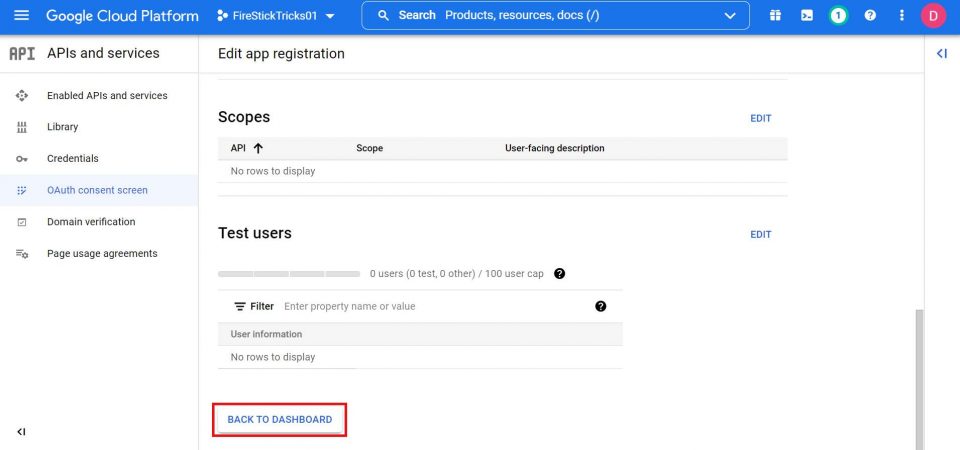Go to Credentials in sidebar
Image resolution: width=960 pixels, height=450 pixels.
(x=73, y=159)
